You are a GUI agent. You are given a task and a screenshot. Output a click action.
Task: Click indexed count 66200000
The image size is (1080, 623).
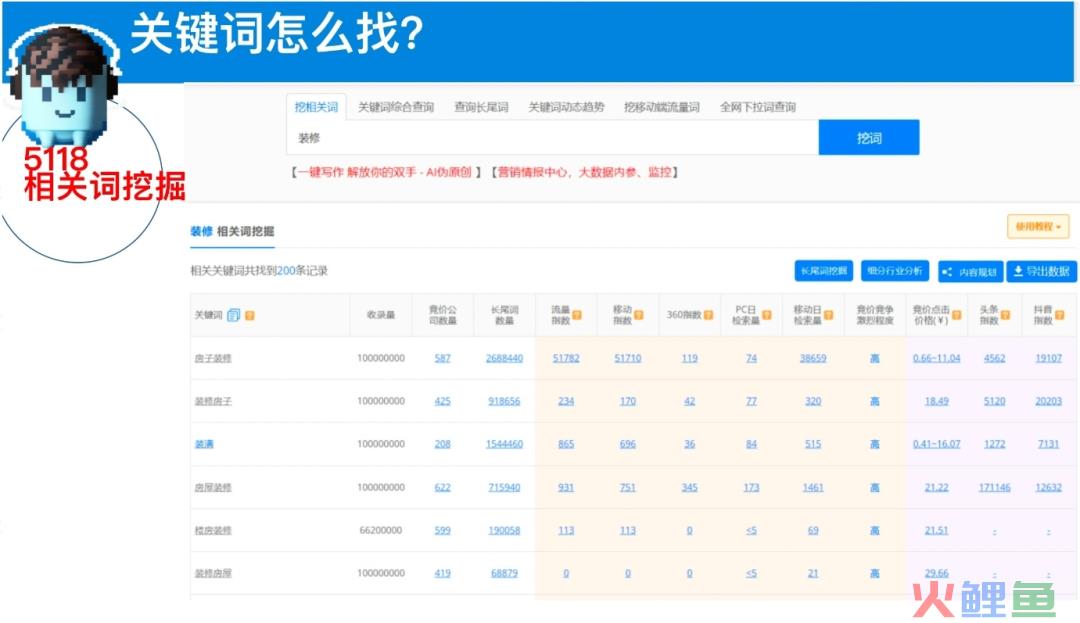pos(381,530)
